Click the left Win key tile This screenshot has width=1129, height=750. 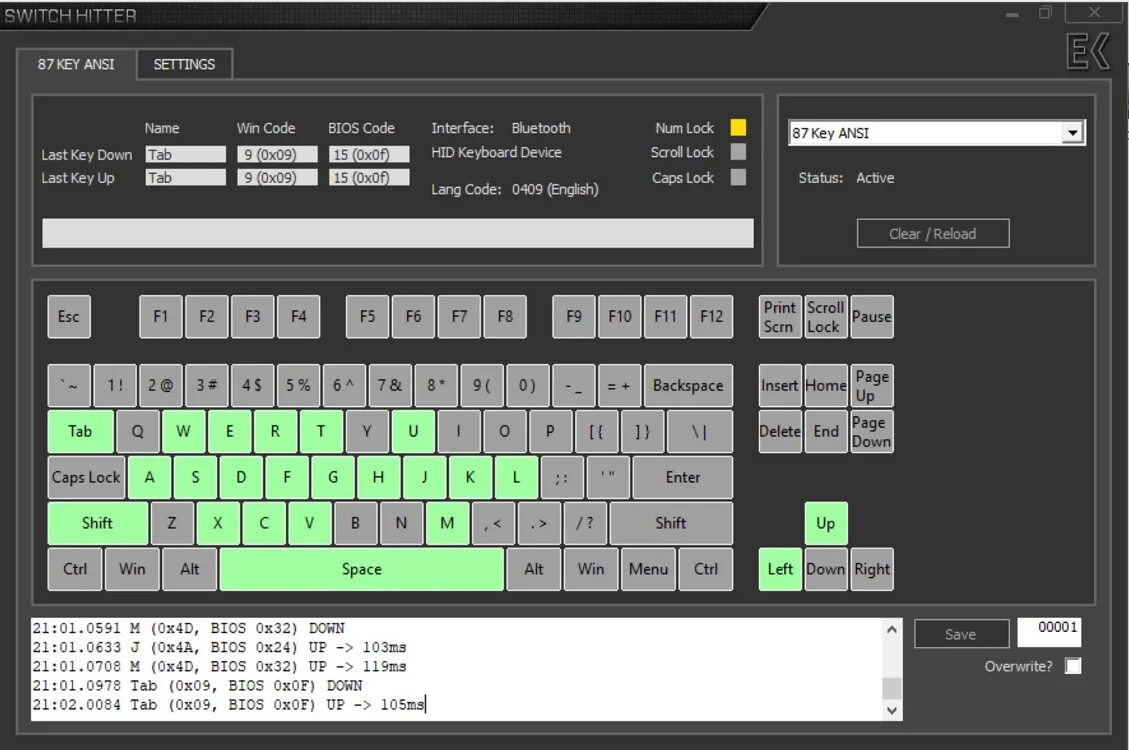(x=132, y=569)
